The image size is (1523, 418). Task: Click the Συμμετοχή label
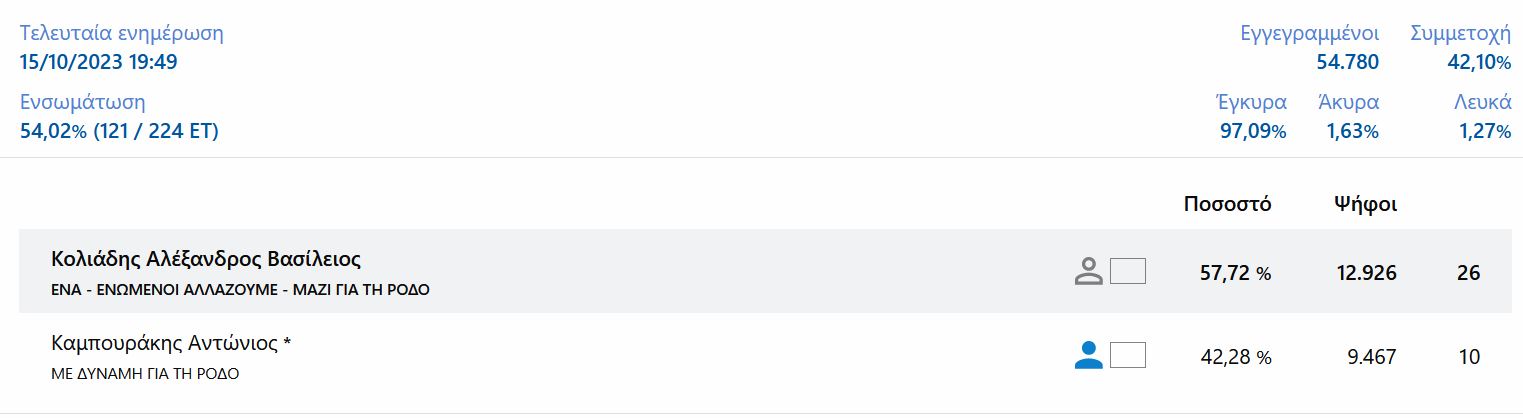(1459, 33)
